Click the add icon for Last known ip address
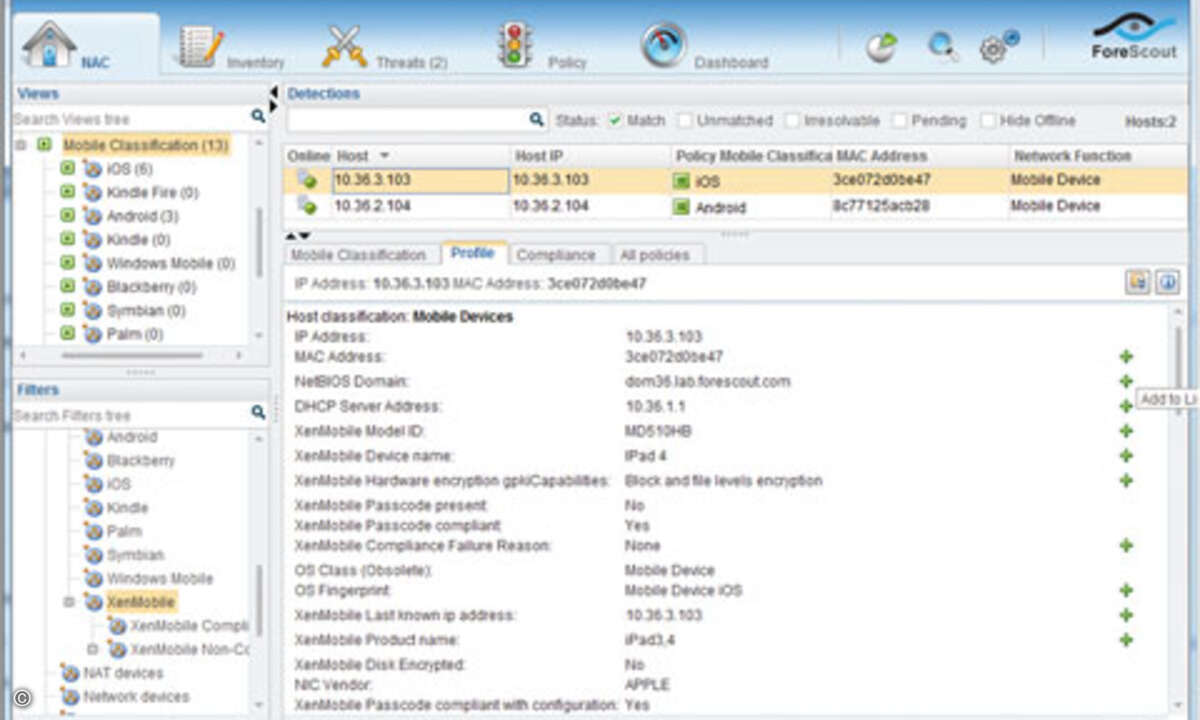The width and height of the screenshot is (1200, 720). click(1126, 615)
